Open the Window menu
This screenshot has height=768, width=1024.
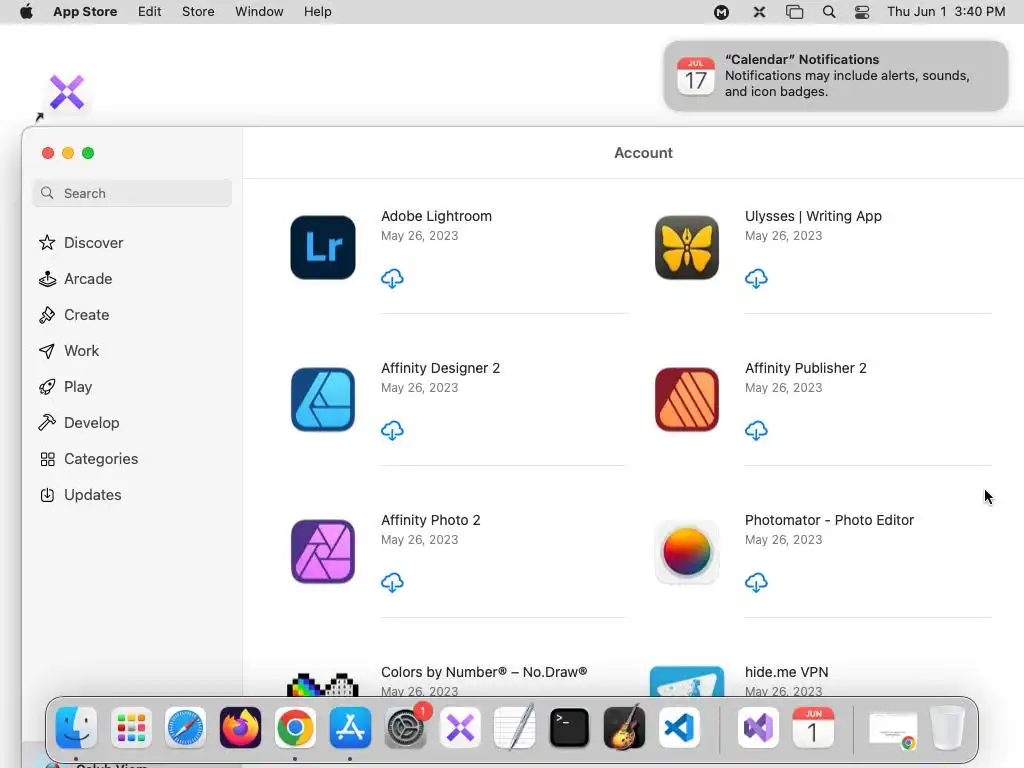(259, 12)
